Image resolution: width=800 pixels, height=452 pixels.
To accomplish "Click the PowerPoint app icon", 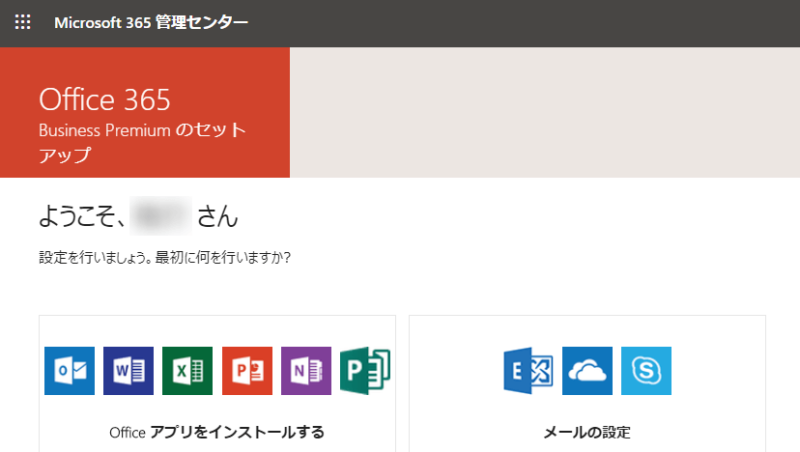I will click(247, 371).
